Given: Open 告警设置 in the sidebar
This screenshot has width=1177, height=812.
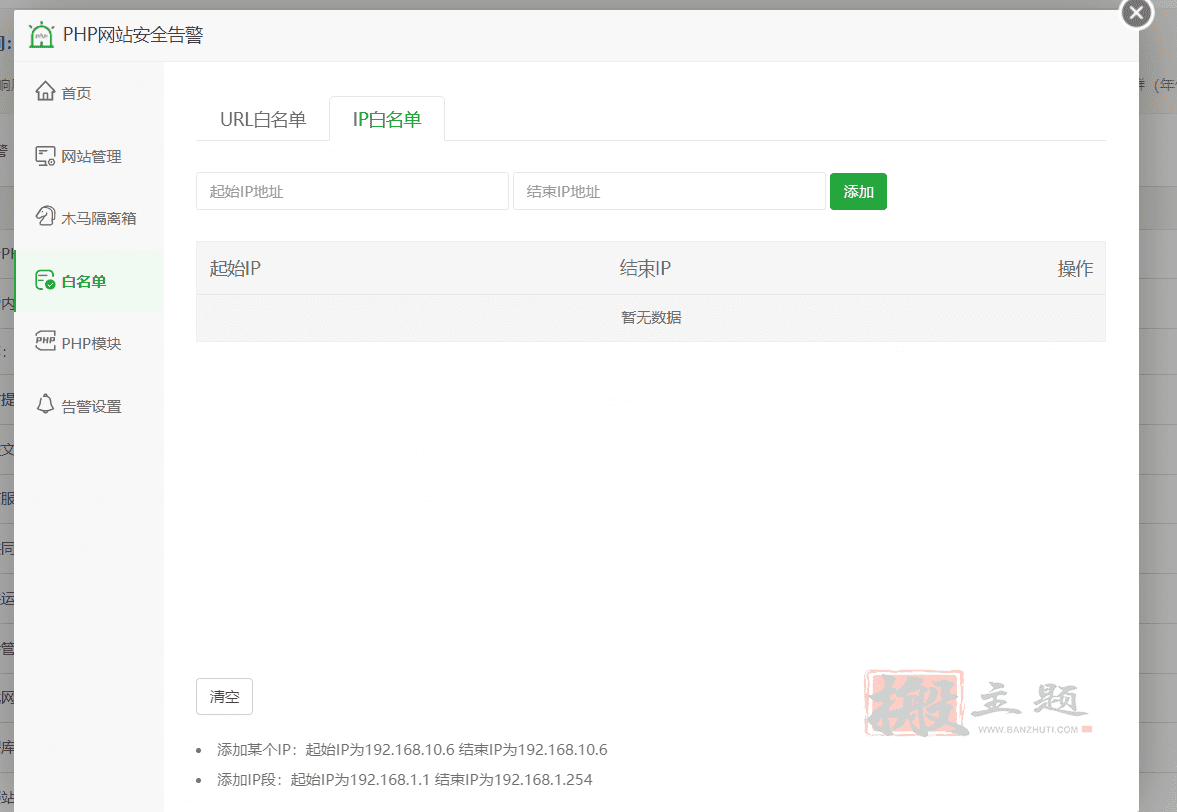Looking at the screenshot, I should pyautogui.click(x=89, y=406).
